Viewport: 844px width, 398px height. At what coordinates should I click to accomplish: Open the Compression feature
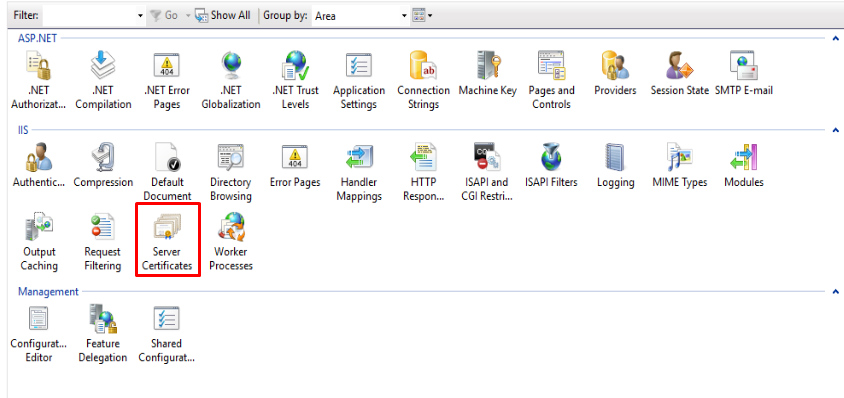(103, 166)
